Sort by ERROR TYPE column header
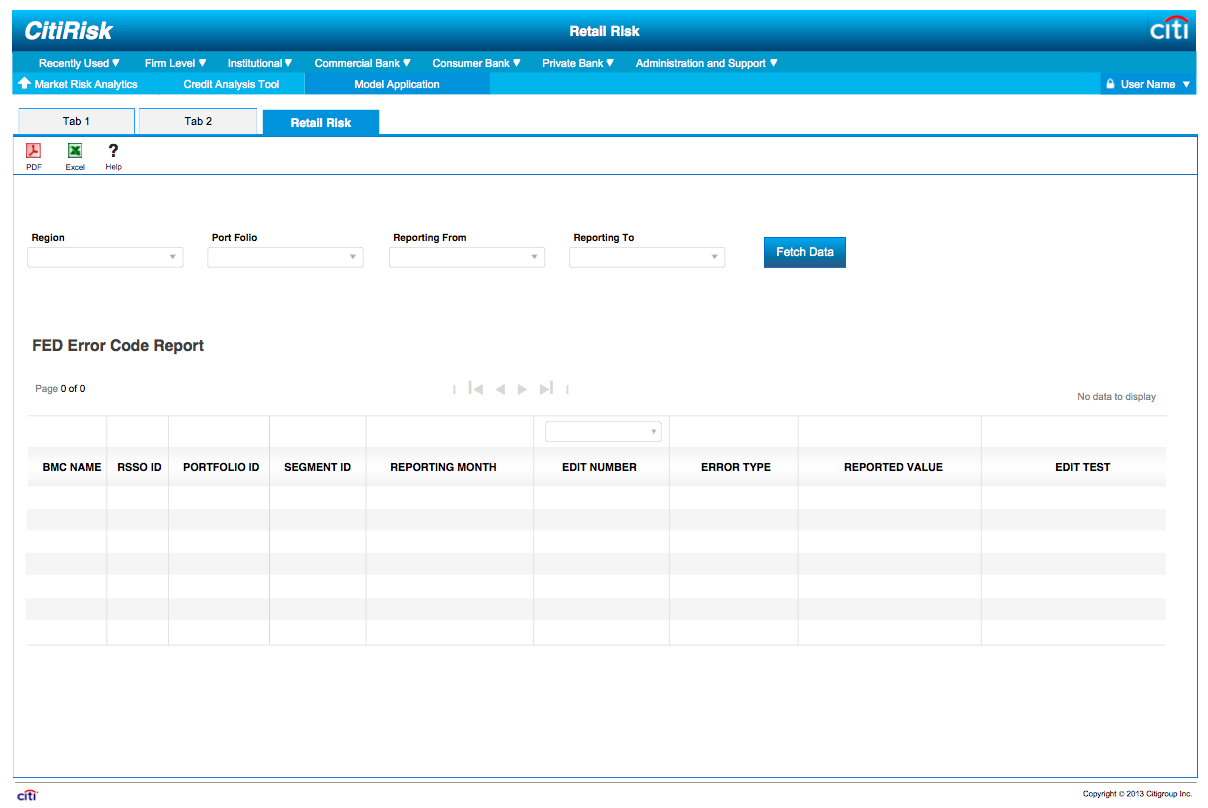 [x=736, y=467]
